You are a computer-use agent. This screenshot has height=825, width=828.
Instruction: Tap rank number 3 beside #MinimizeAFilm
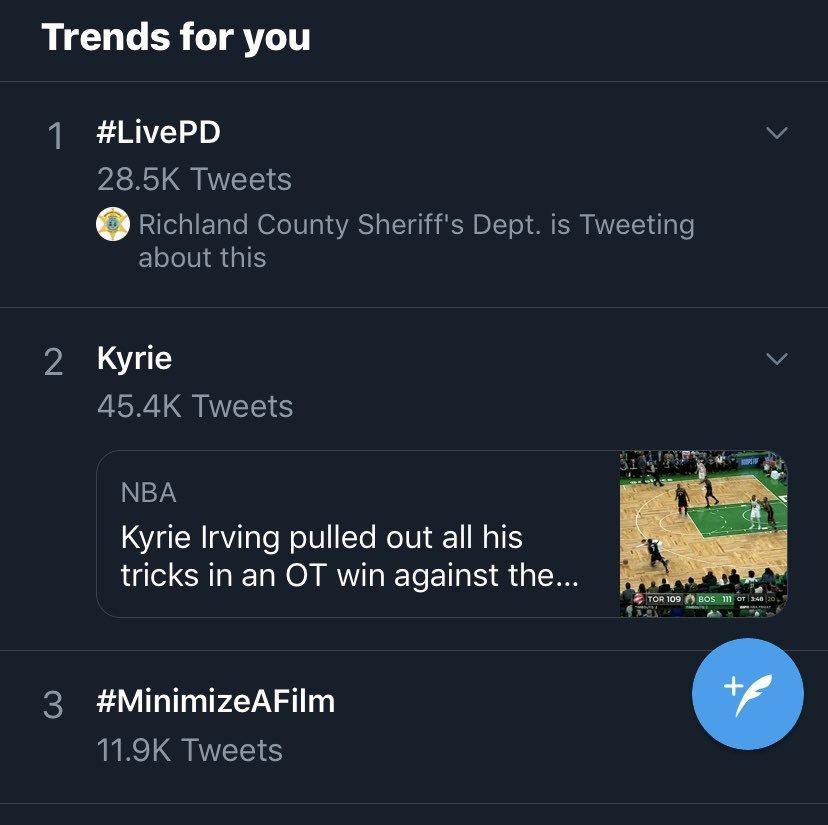pos(54,705)
